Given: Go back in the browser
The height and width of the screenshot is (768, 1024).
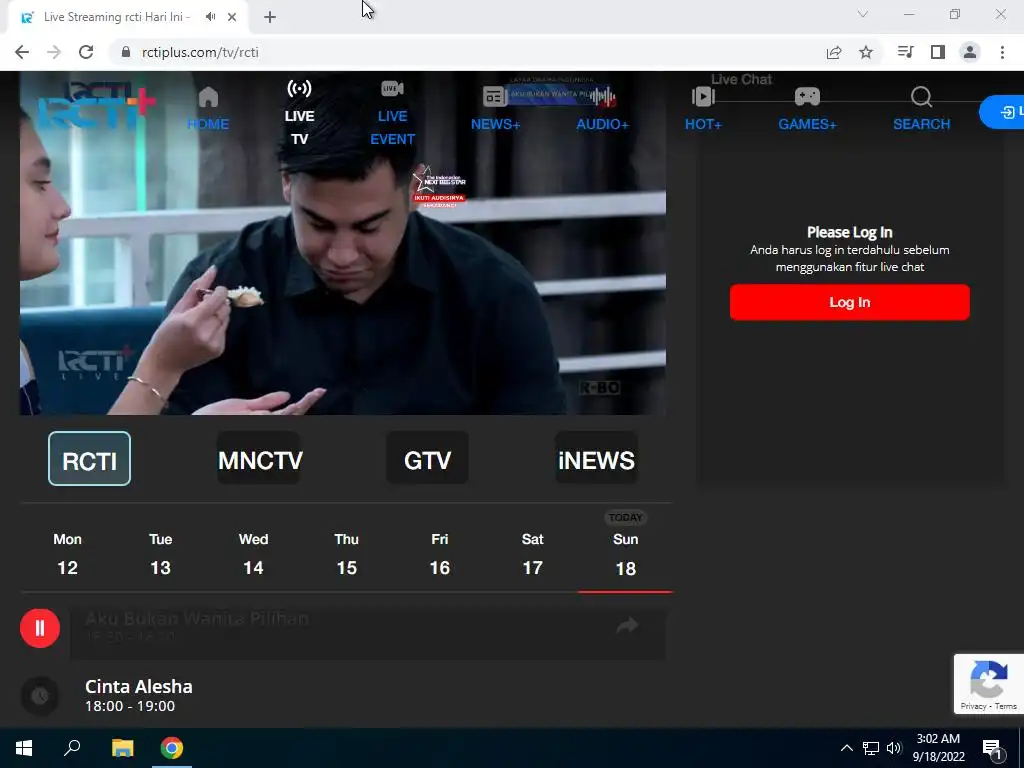Looking at the screenshot, I should [x=22, y=52].
